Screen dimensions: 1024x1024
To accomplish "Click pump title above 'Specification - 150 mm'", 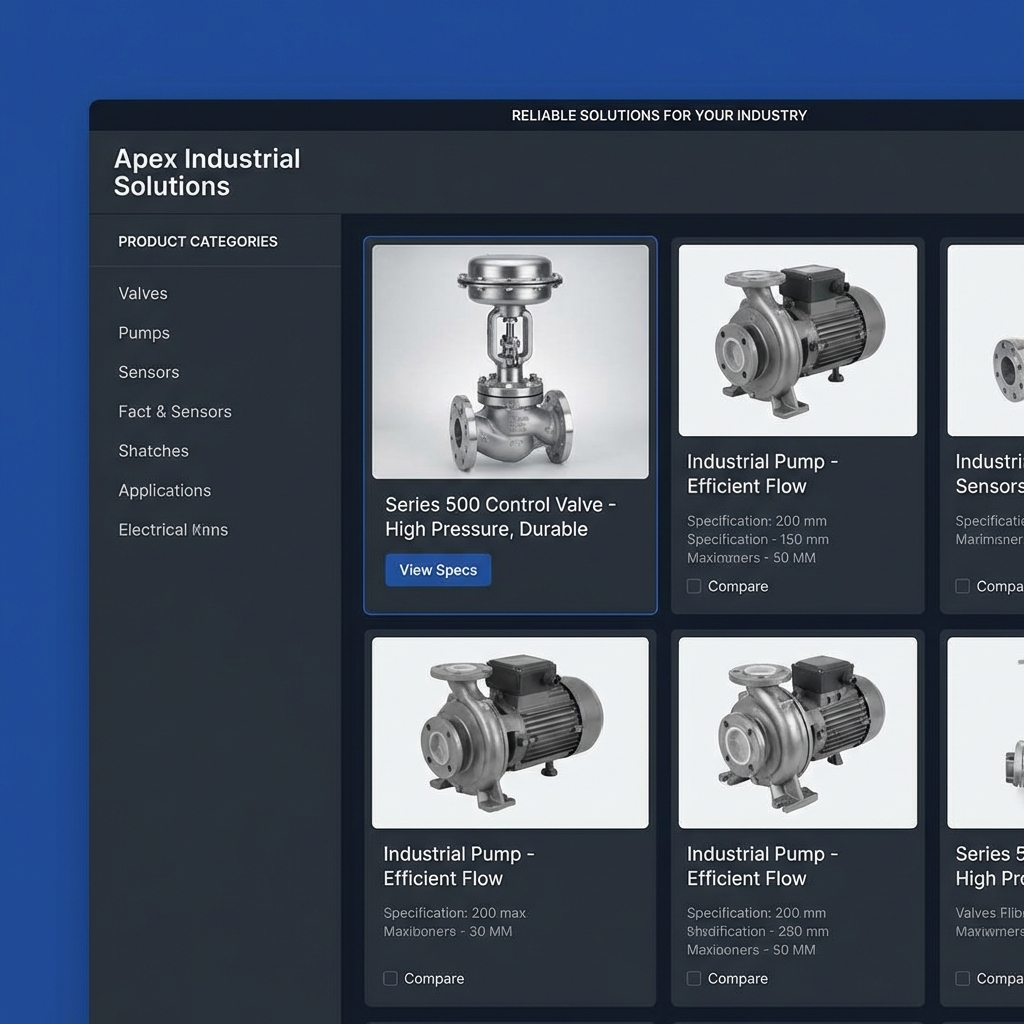I will [x=762, y=473].
